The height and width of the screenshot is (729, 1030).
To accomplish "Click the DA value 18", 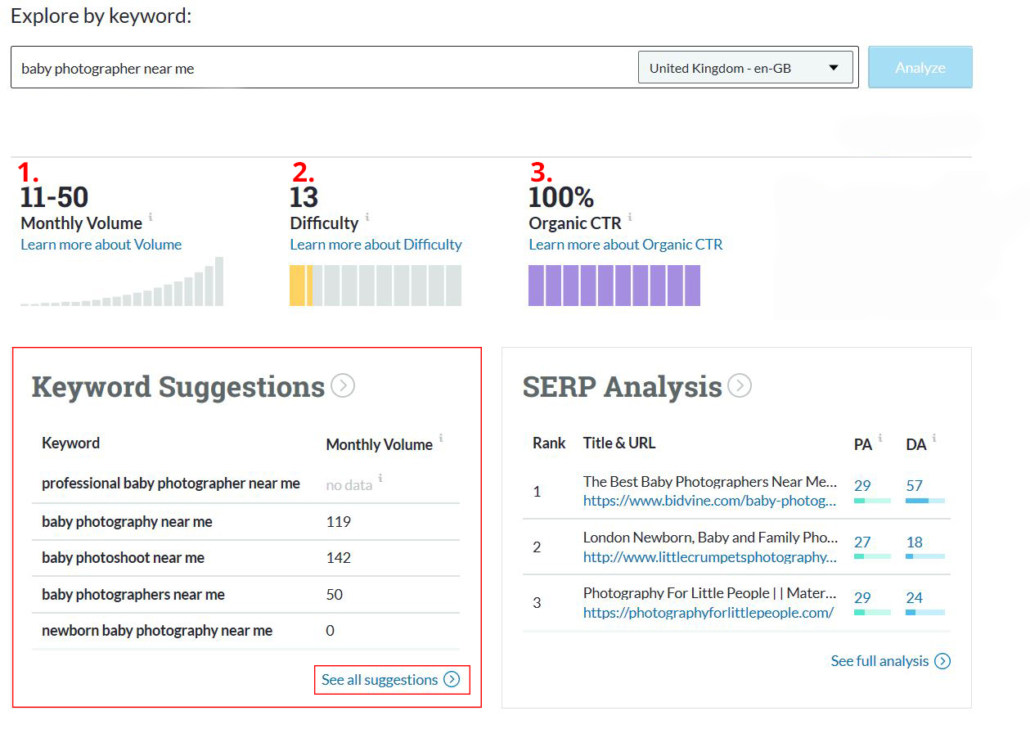I will coord(914,542).
